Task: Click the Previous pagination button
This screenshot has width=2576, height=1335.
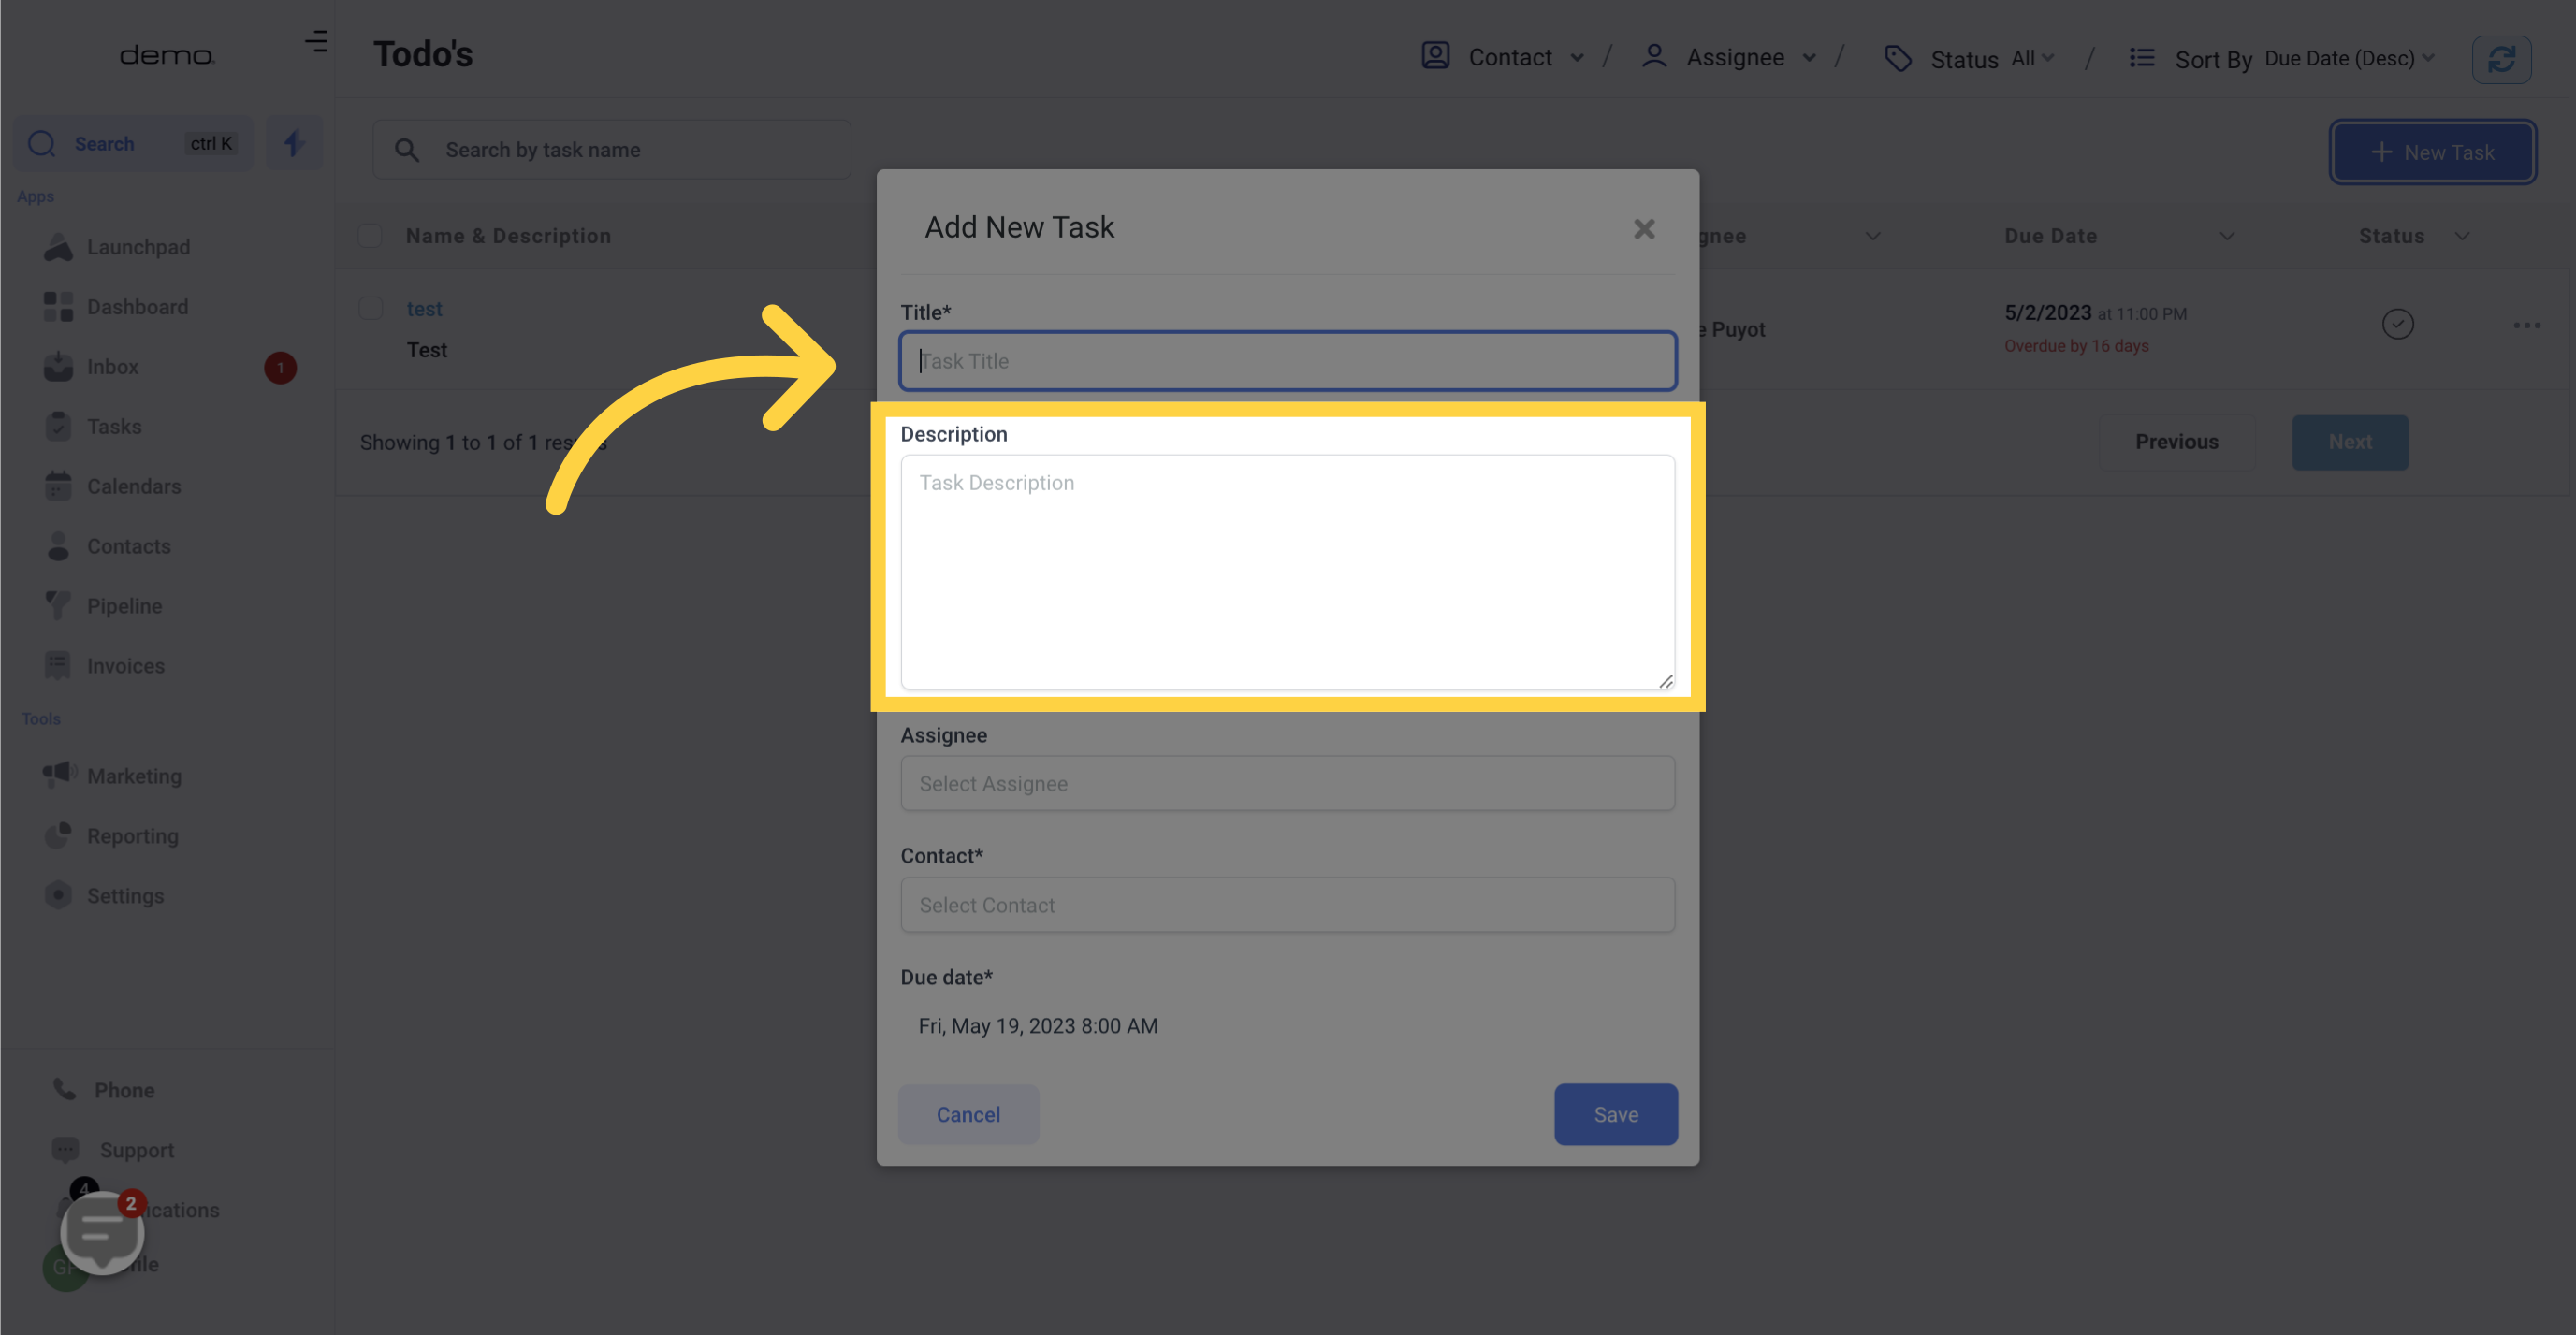Action: (x=2176, y=442)
